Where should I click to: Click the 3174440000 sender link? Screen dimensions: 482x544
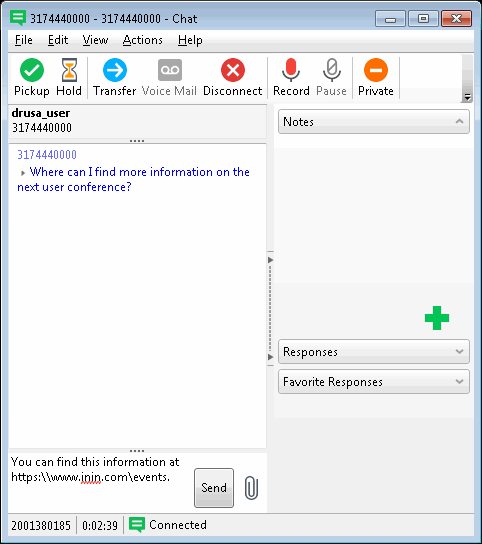(x=47, y=155)
